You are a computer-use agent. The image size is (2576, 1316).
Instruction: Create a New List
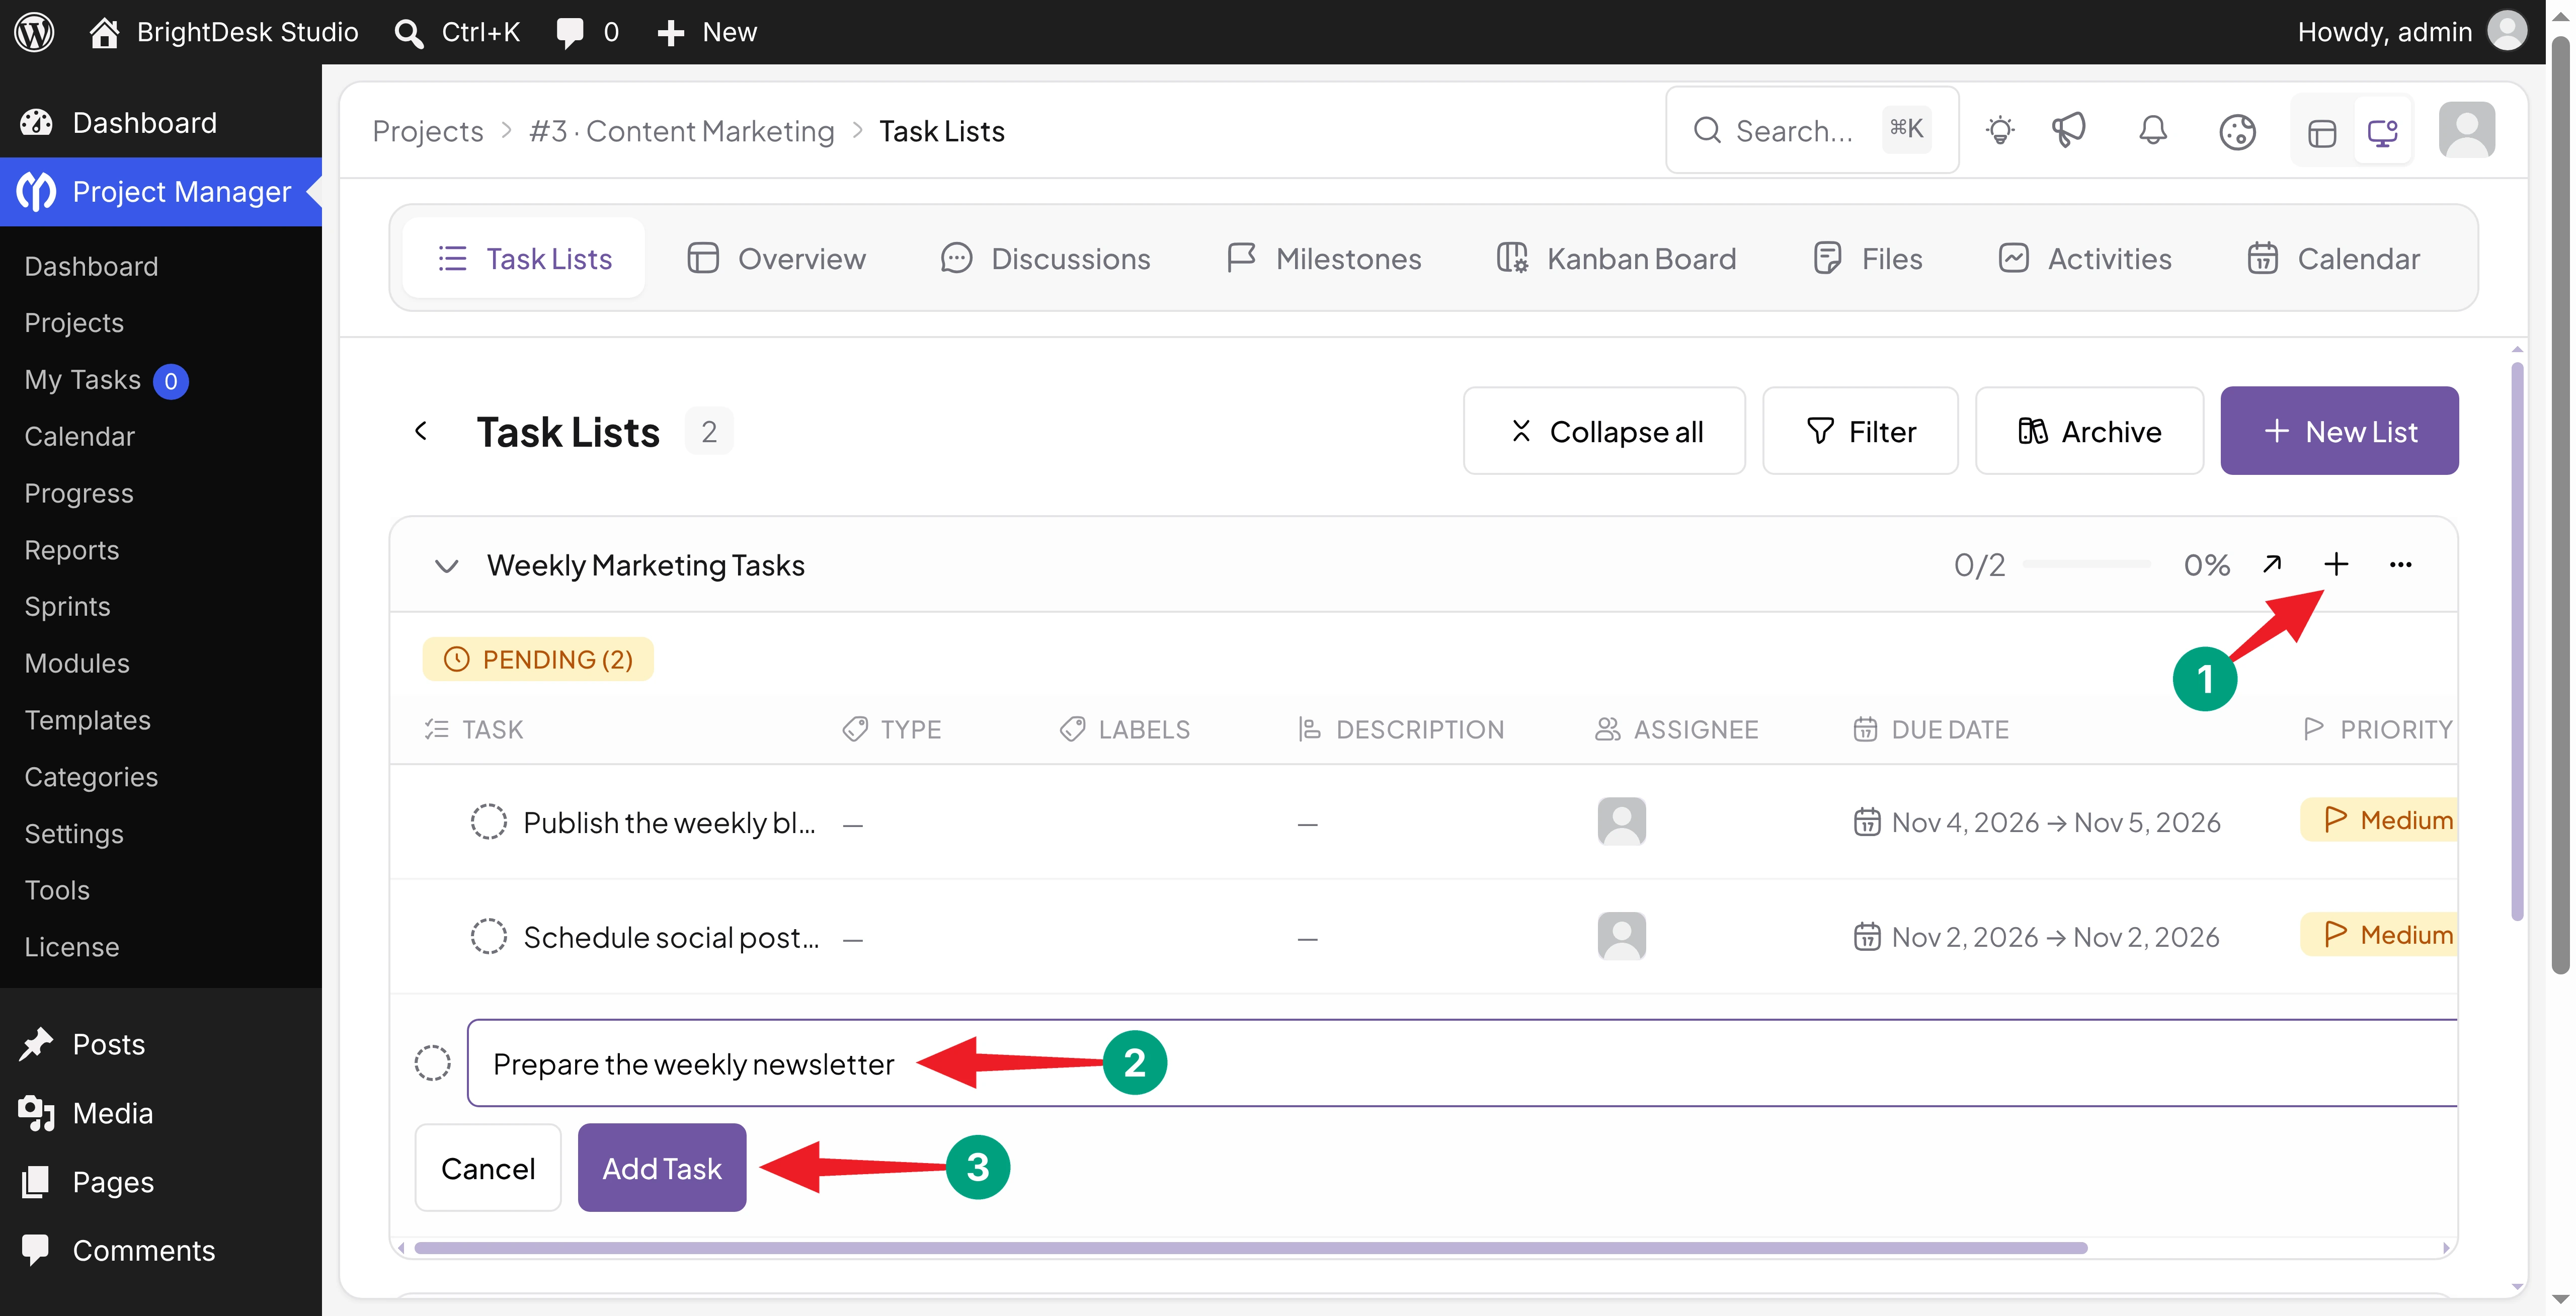click(2339, 431)
